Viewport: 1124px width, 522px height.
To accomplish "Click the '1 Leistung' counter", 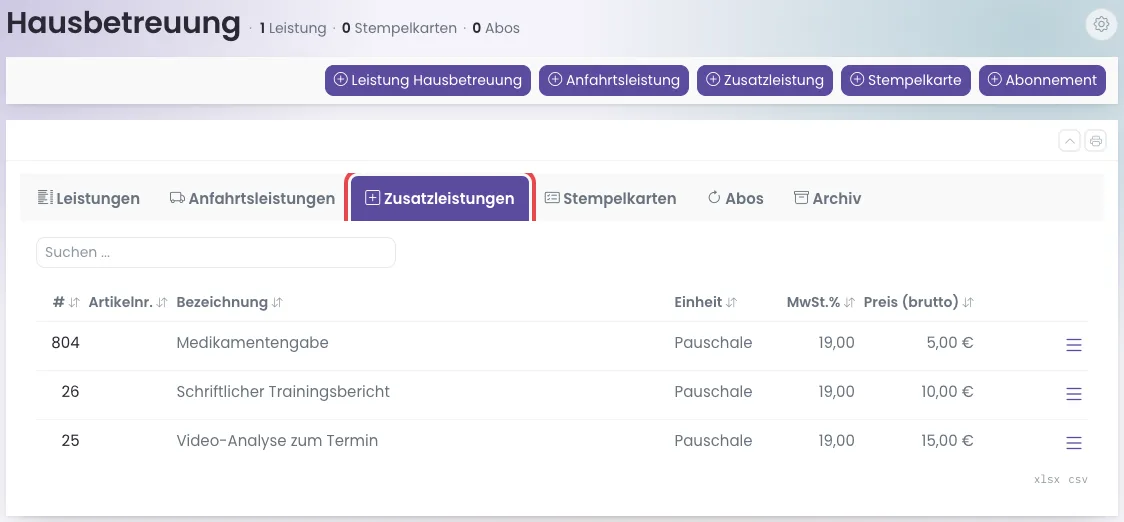I will [292, 29].
